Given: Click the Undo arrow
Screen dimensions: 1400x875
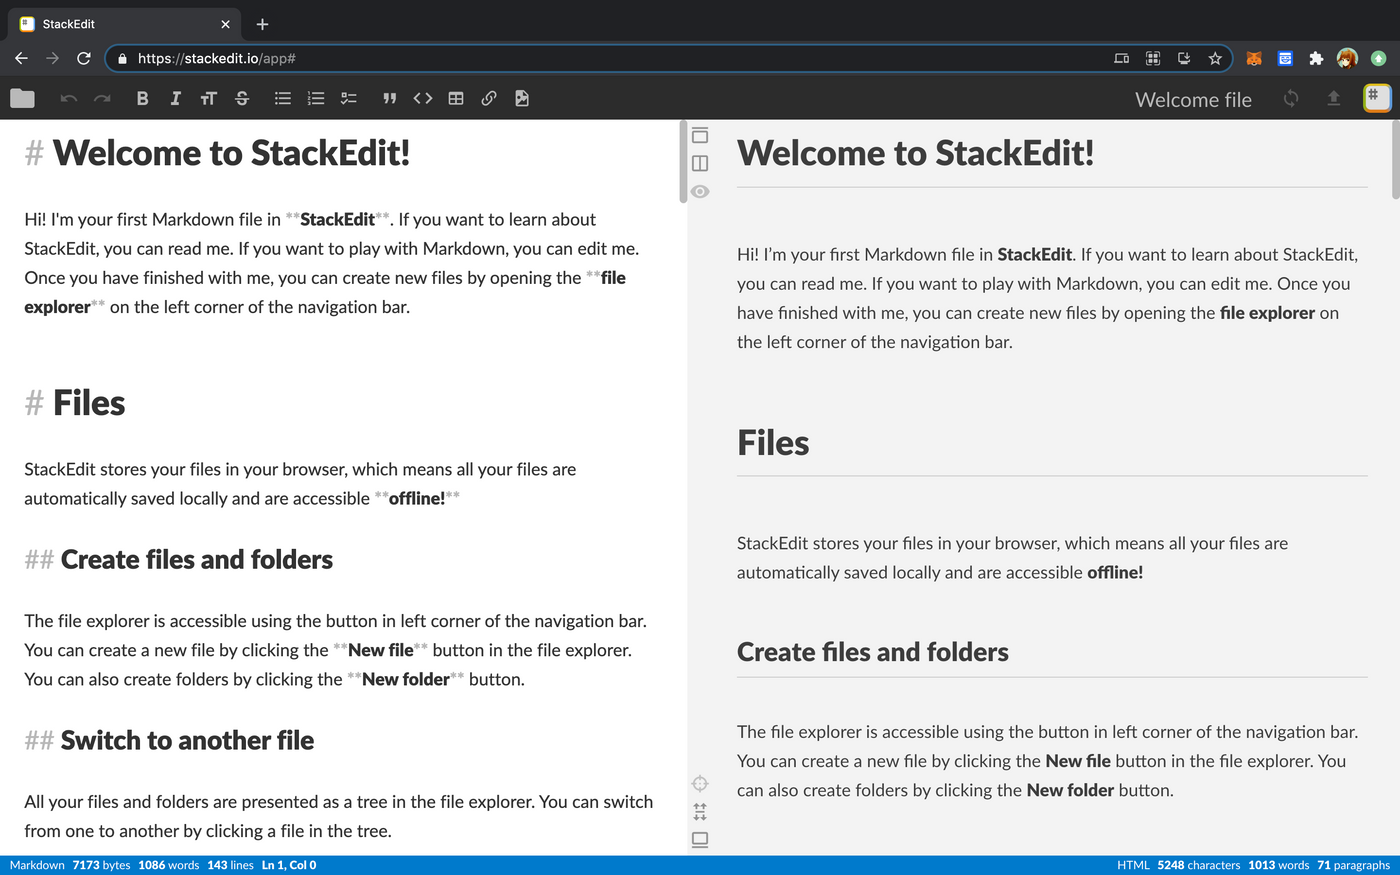Looking at the screenshot, I should click(69, 98).
